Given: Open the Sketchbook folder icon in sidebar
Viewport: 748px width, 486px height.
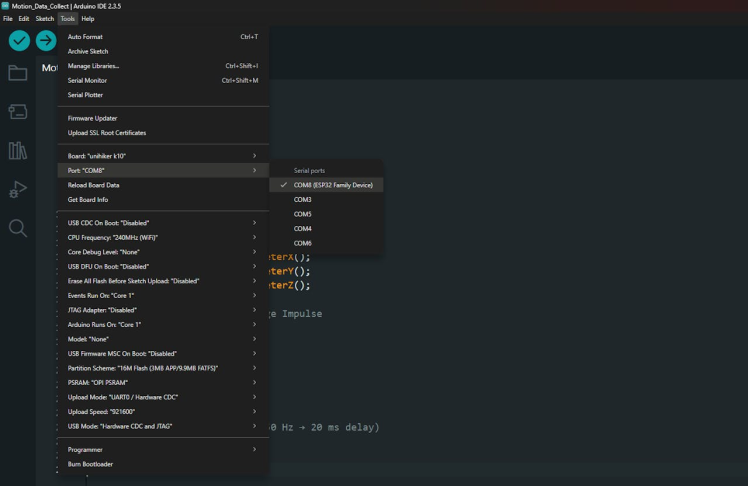Looking at the screenshot, I should (18, 73).
